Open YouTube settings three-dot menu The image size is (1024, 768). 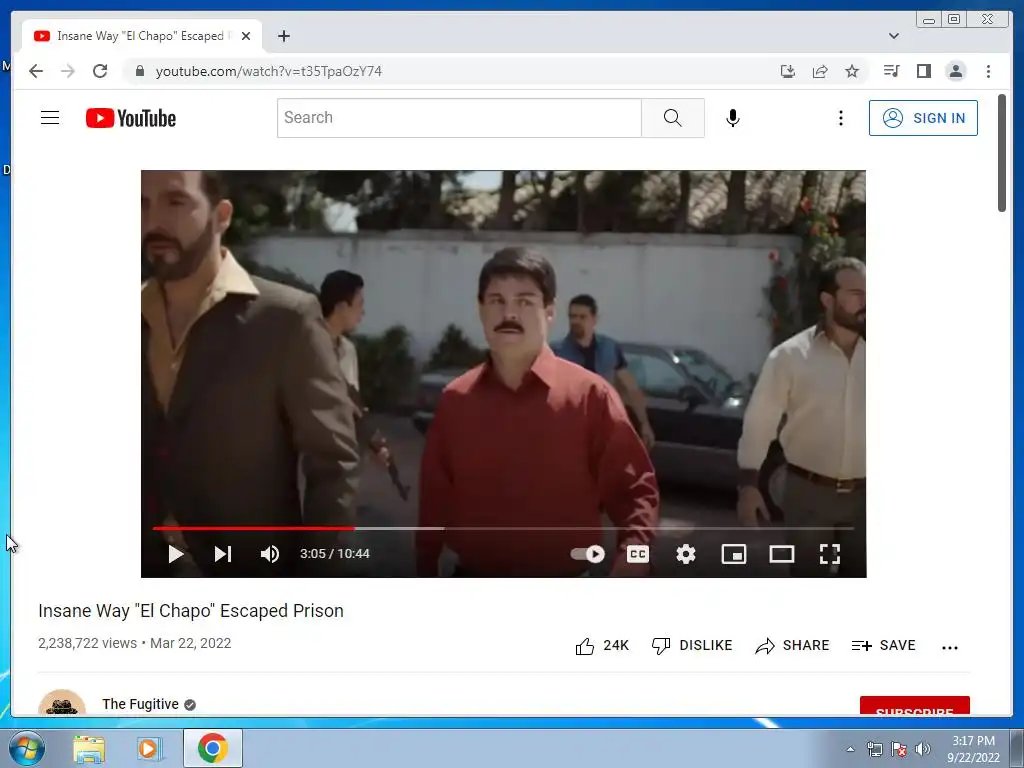click(840, 118)
